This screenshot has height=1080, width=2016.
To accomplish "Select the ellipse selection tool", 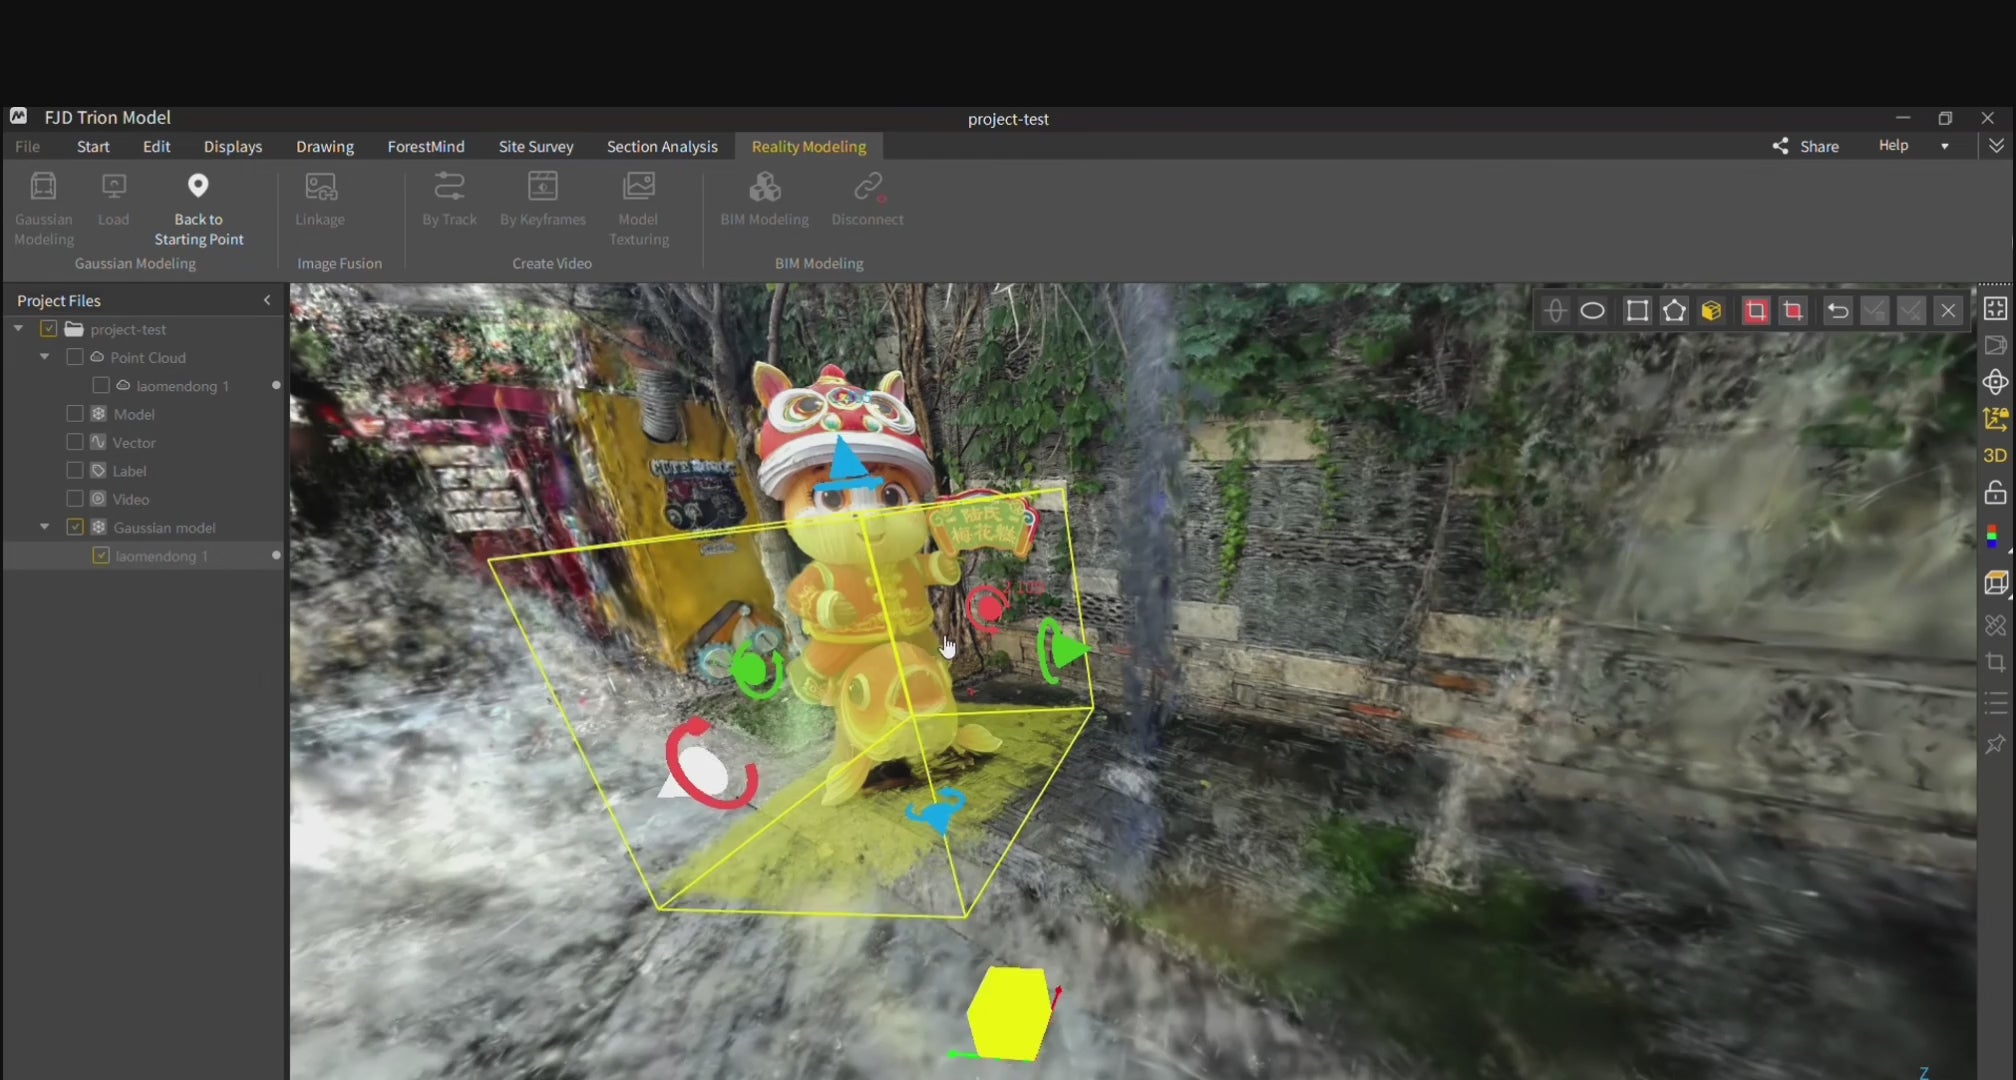I will [x=1592, y=311].
